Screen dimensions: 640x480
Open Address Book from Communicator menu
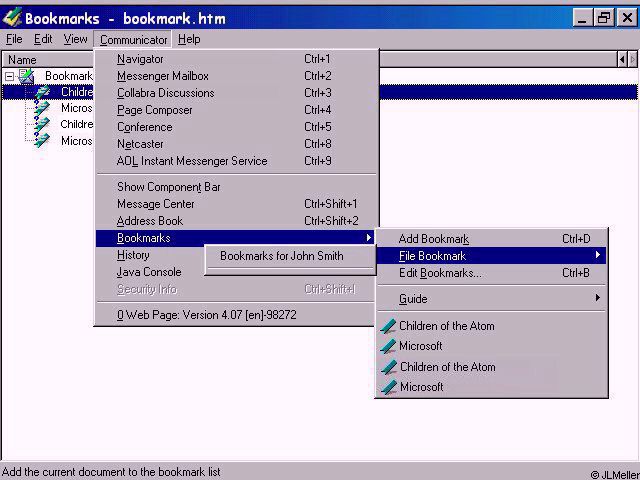(x=150, y=221)
